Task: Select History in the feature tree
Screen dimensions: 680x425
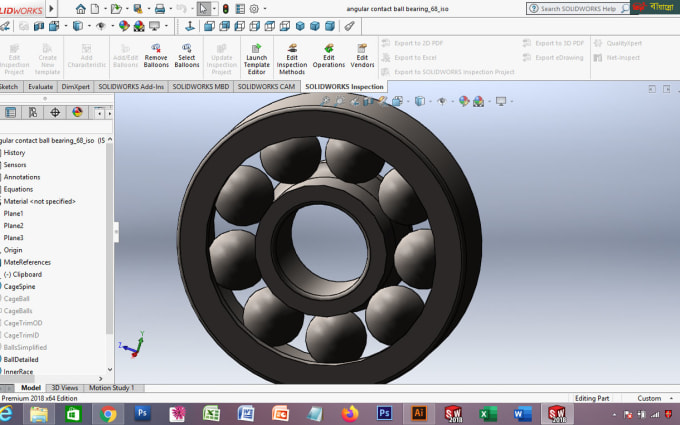Action: pyautogui.click(x=14, y=153)
